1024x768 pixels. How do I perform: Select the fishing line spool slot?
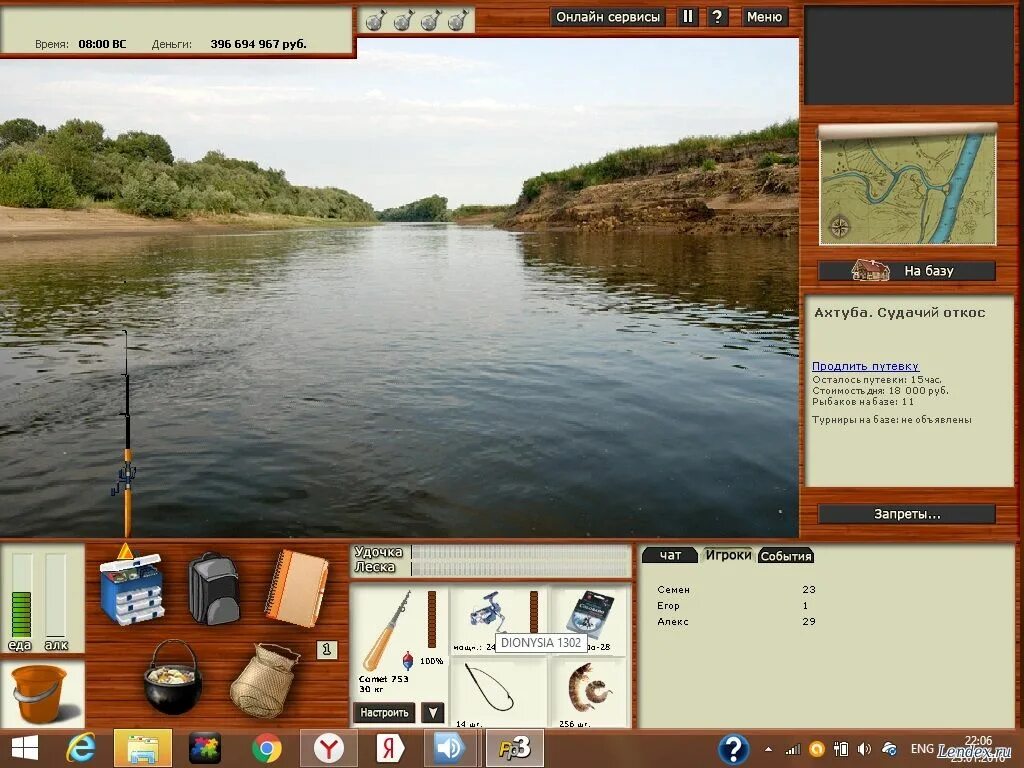(590, 620)
